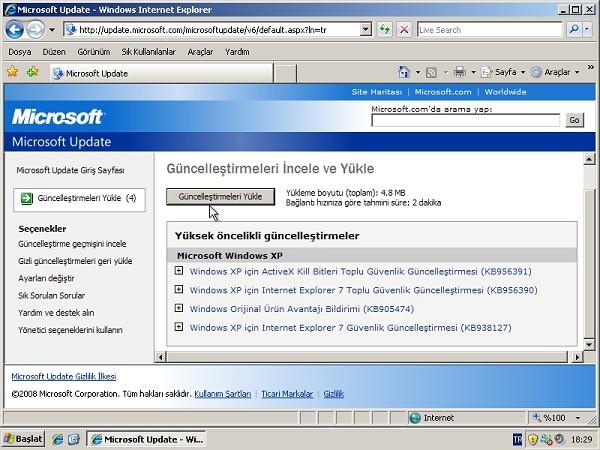Expand the KB956391 ActiveX update details
Screen dimensions: 600x450
[179, 271]
